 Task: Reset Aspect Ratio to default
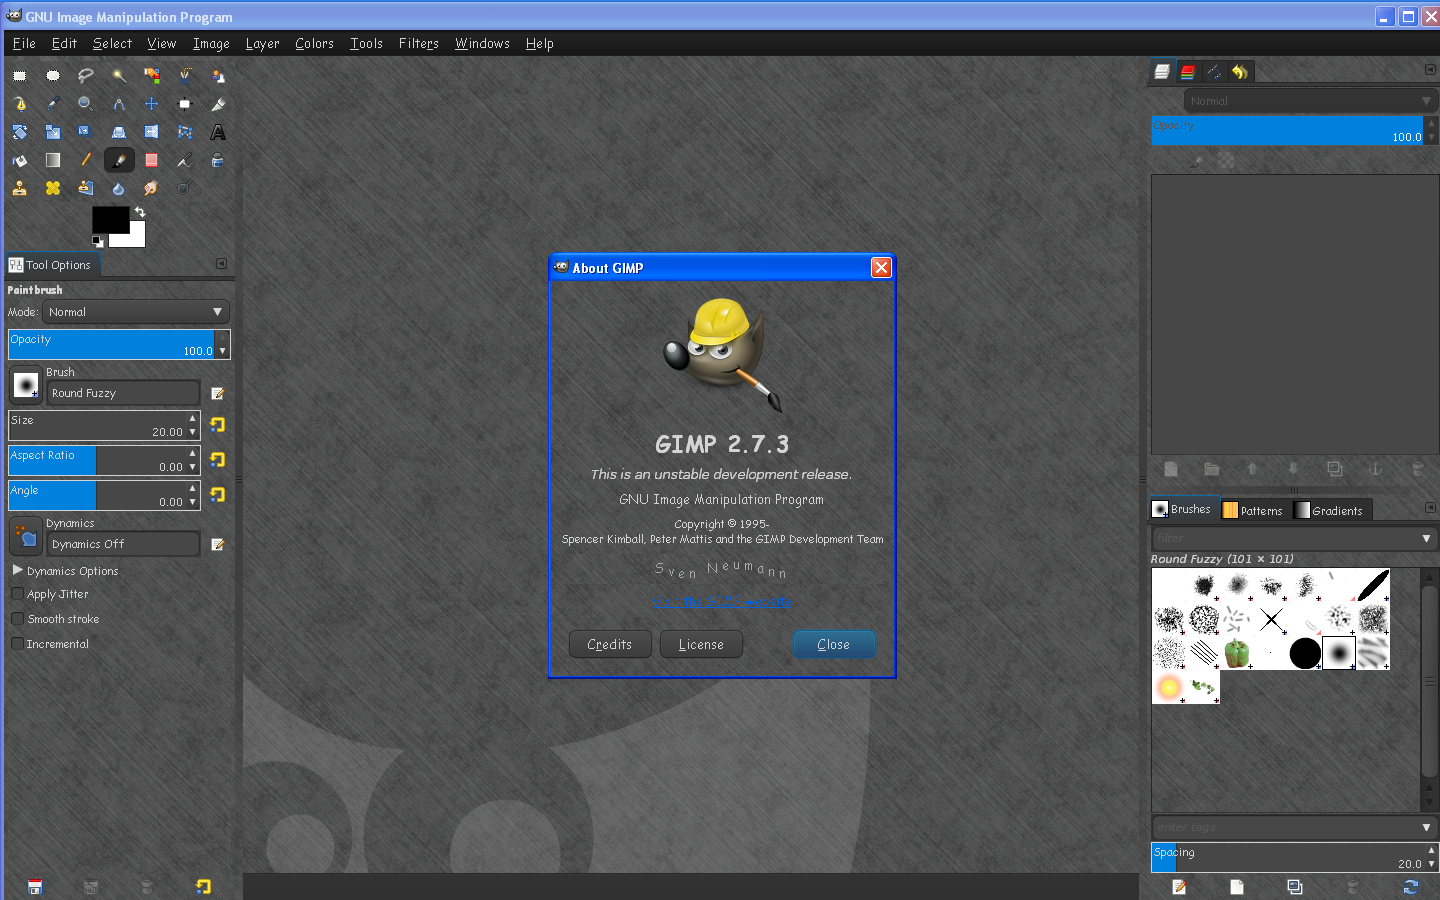[217, 460]
